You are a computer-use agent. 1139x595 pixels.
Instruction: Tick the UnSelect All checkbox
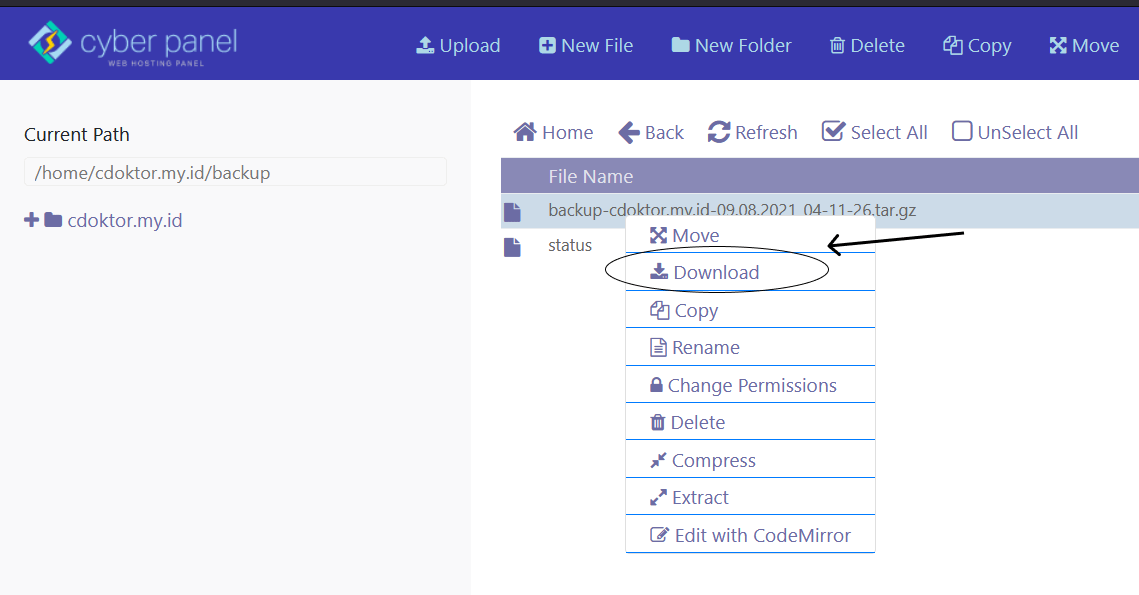pos(962,132)
